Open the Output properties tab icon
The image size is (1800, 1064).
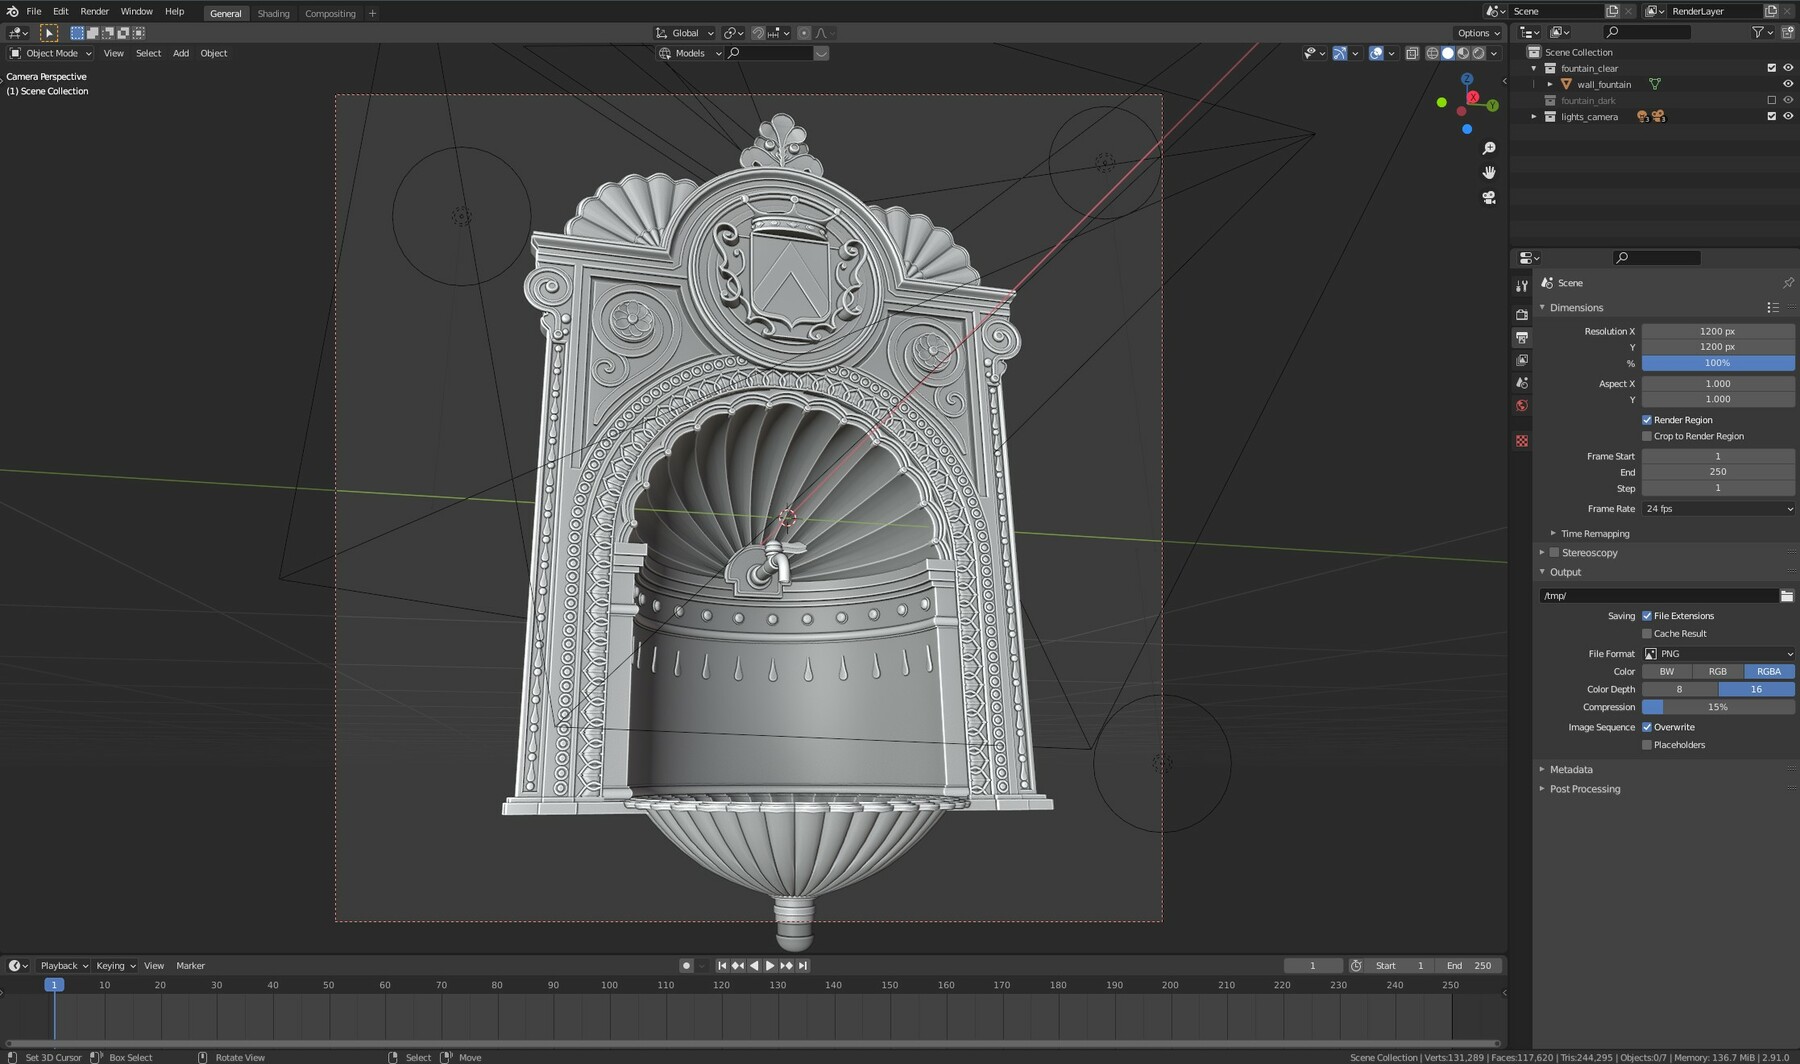[1522, 338]
